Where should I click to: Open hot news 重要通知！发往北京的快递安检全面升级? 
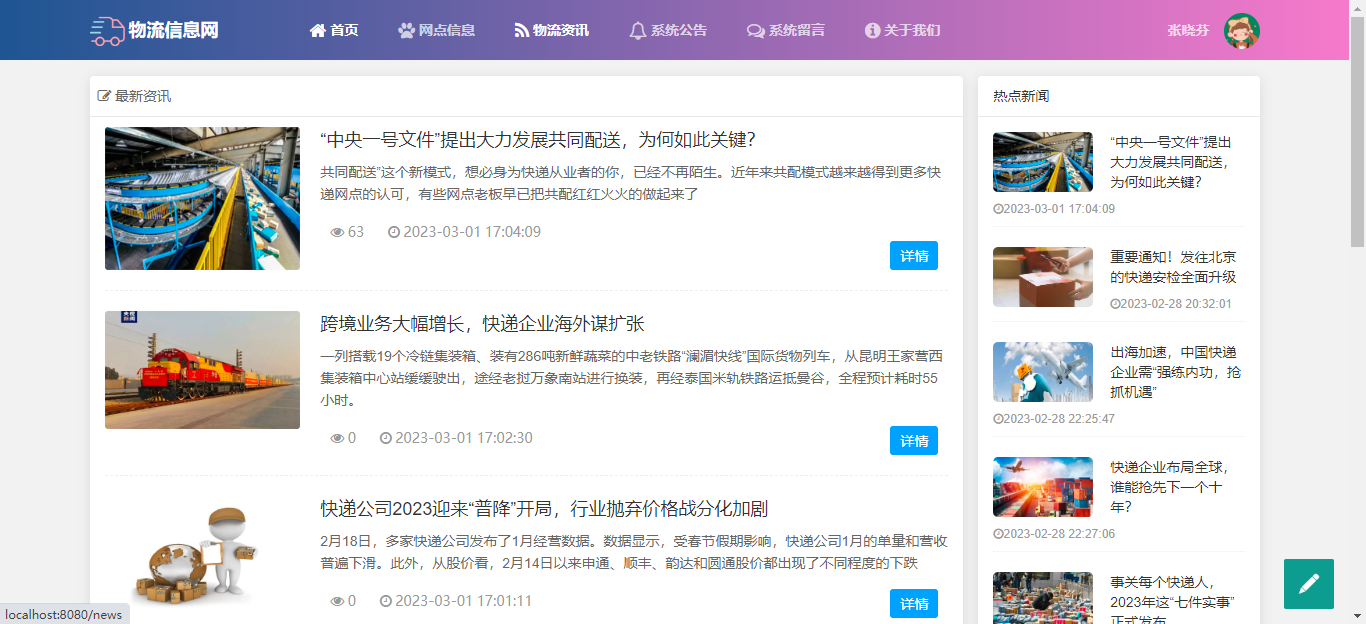[1173, 267]
